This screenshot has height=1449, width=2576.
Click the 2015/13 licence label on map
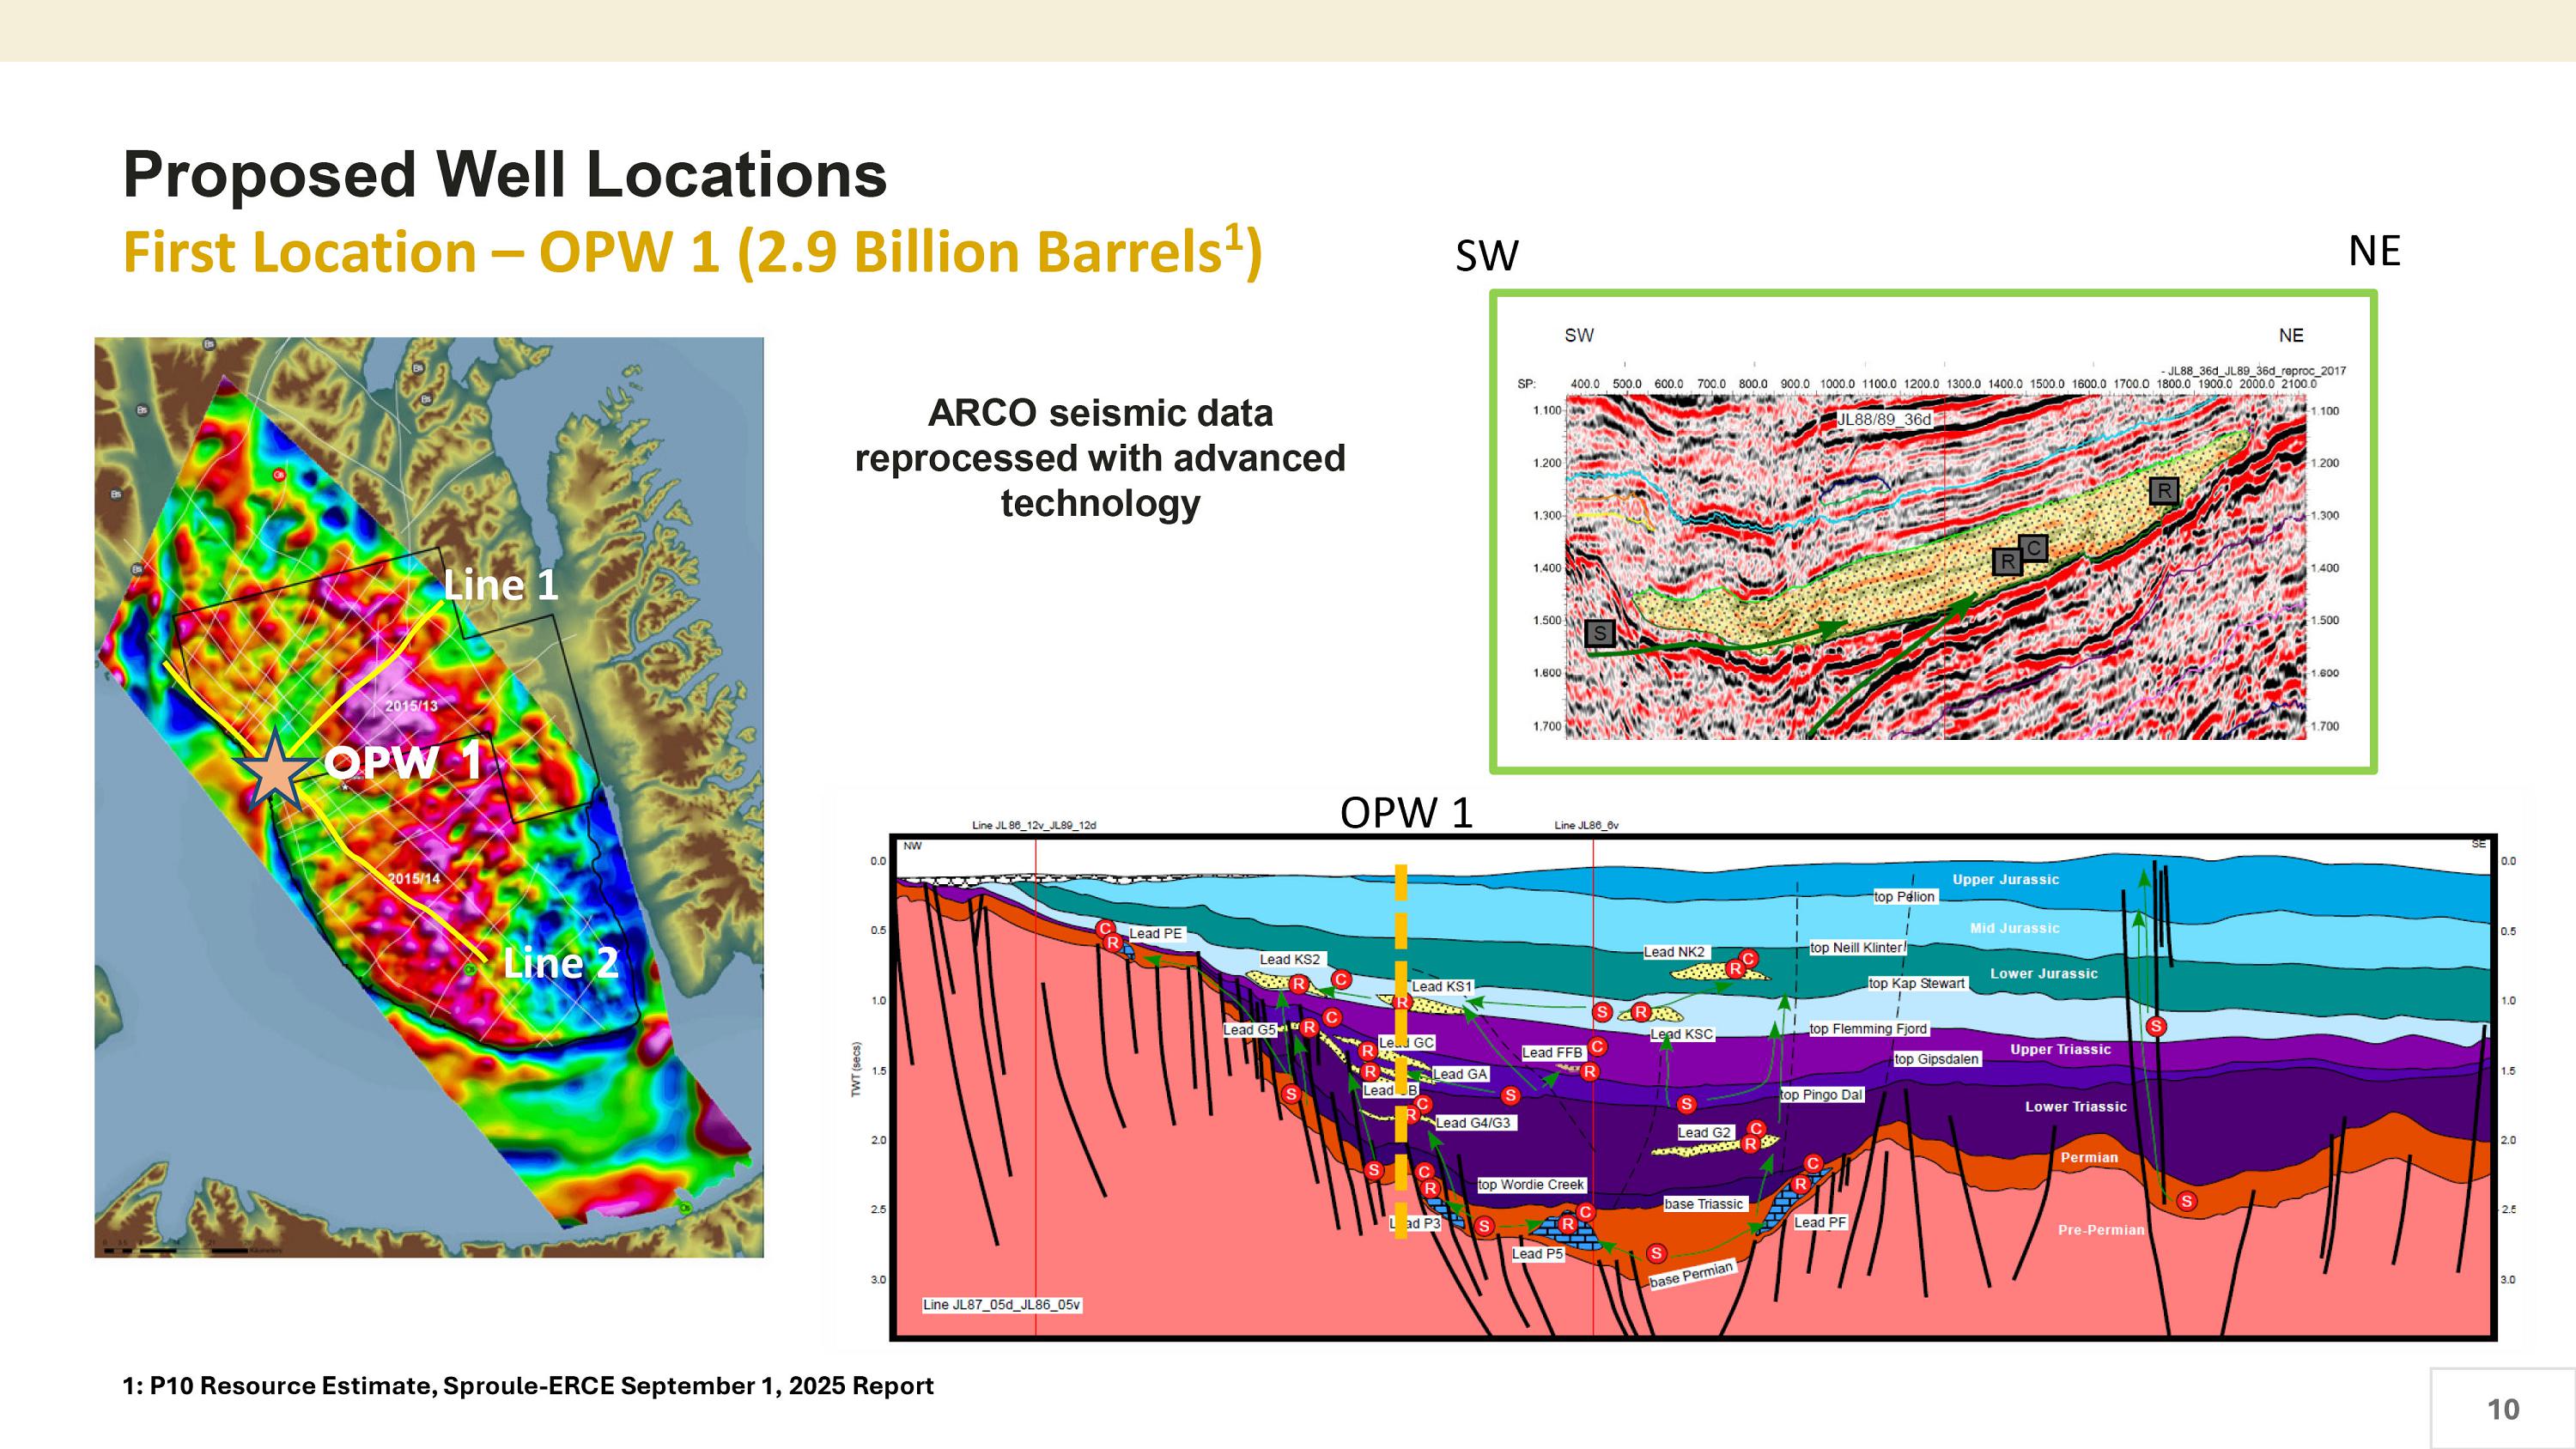(411, 706)
